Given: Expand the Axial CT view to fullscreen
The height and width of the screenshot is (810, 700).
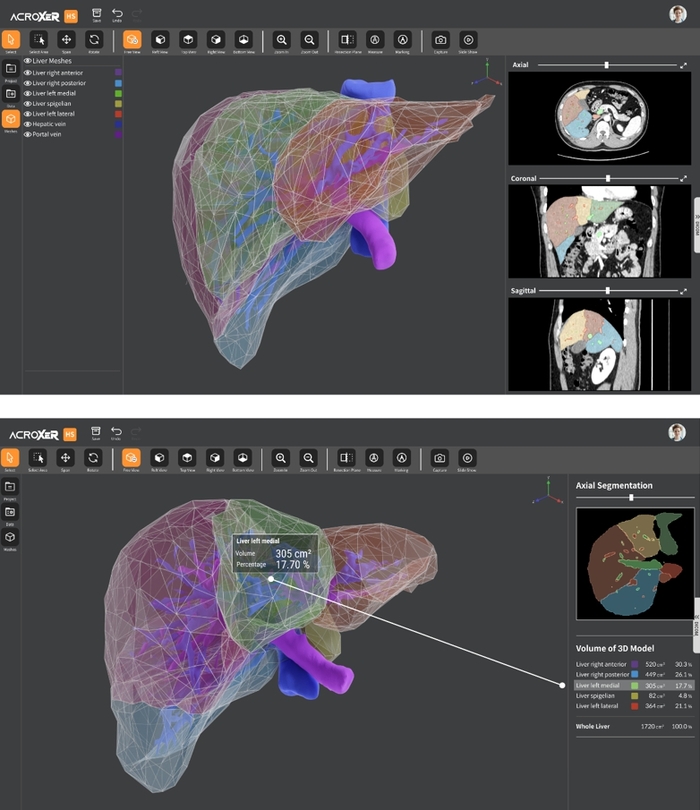Looking at the screenshot, I should [683, 65].
